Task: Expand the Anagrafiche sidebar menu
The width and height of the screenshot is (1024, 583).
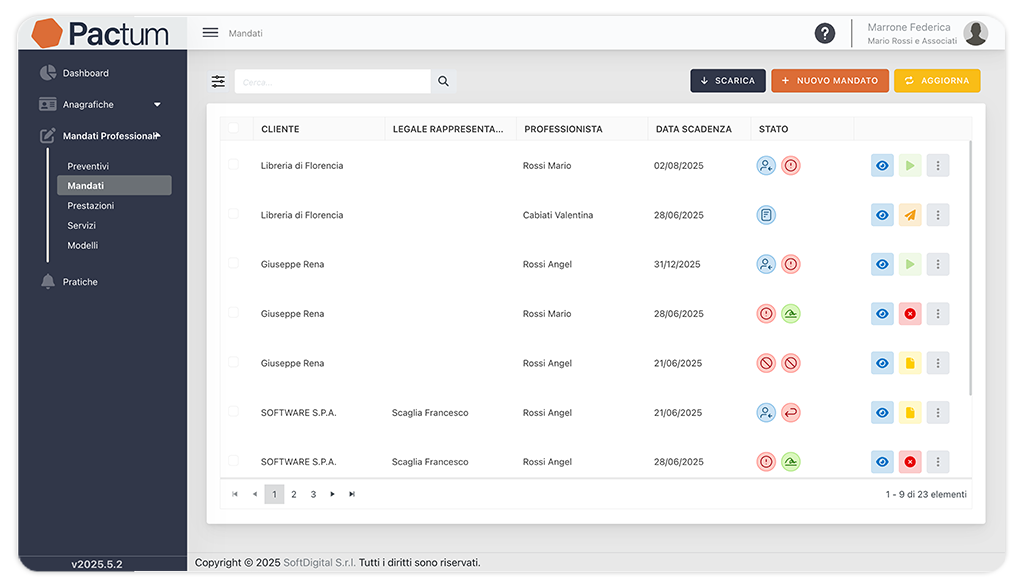Action: coord(157,105)
